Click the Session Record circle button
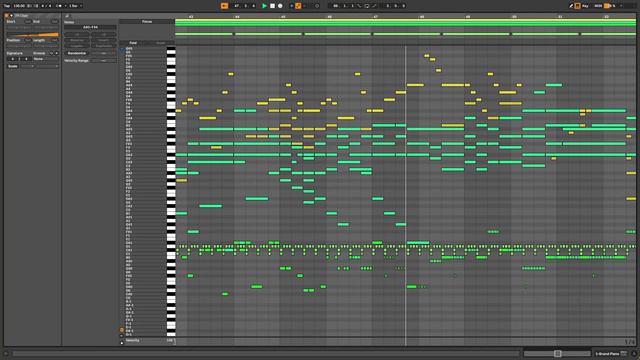 coord(317,6)
